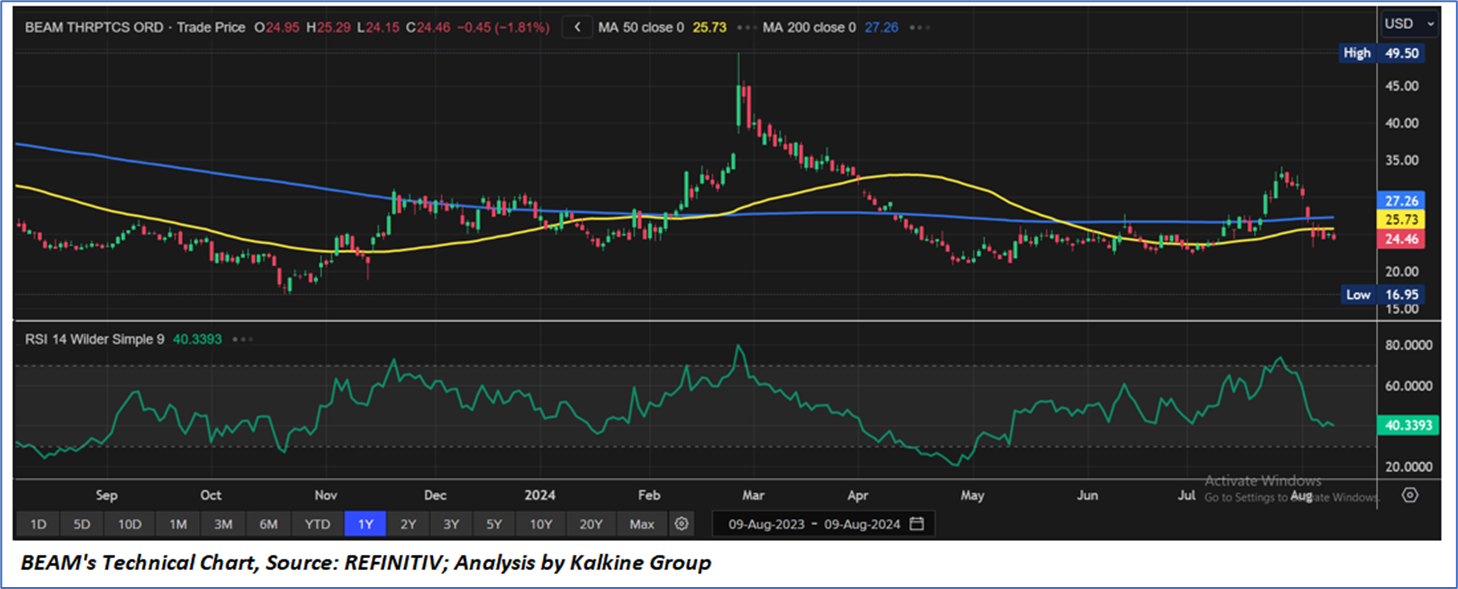Open the time range settings gear
Screen dimensions: 1458x589
coord(681,524)
